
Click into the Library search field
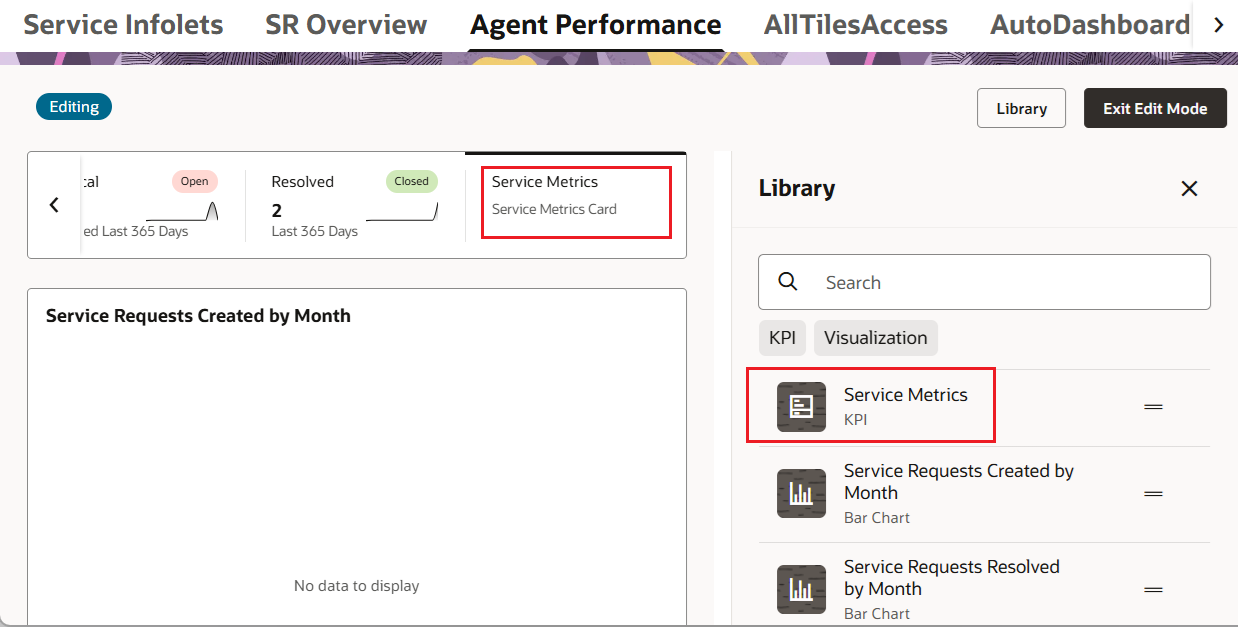click(984, 282)
